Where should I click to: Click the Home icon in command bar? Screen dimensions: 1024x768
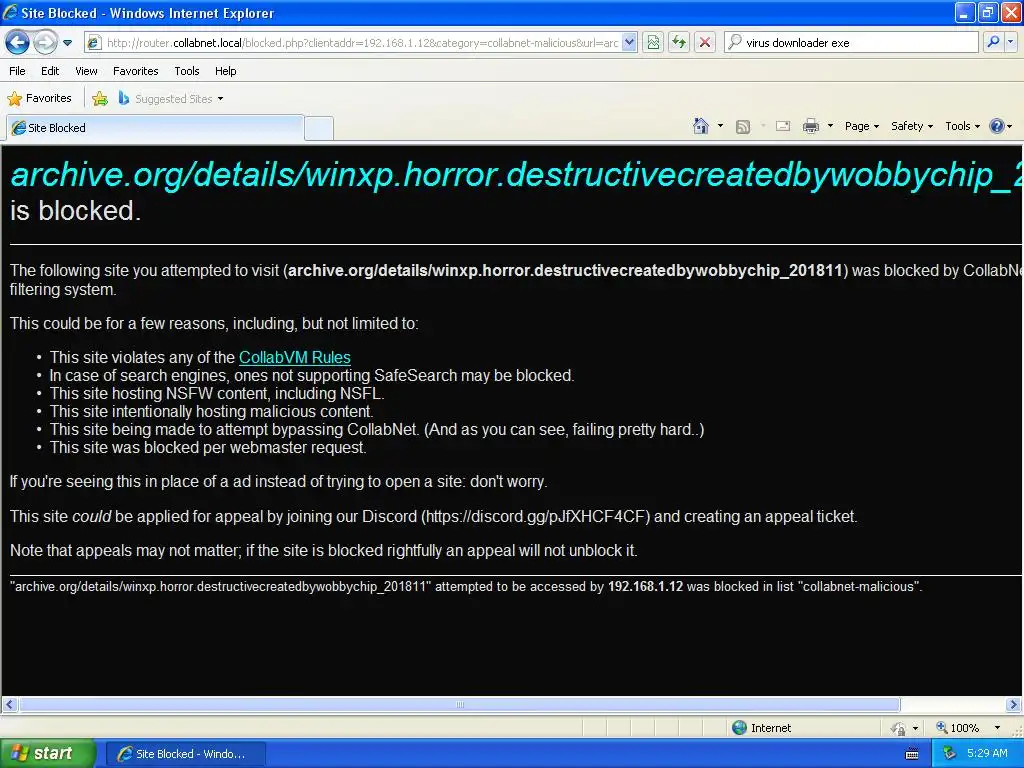pos(701,126)
